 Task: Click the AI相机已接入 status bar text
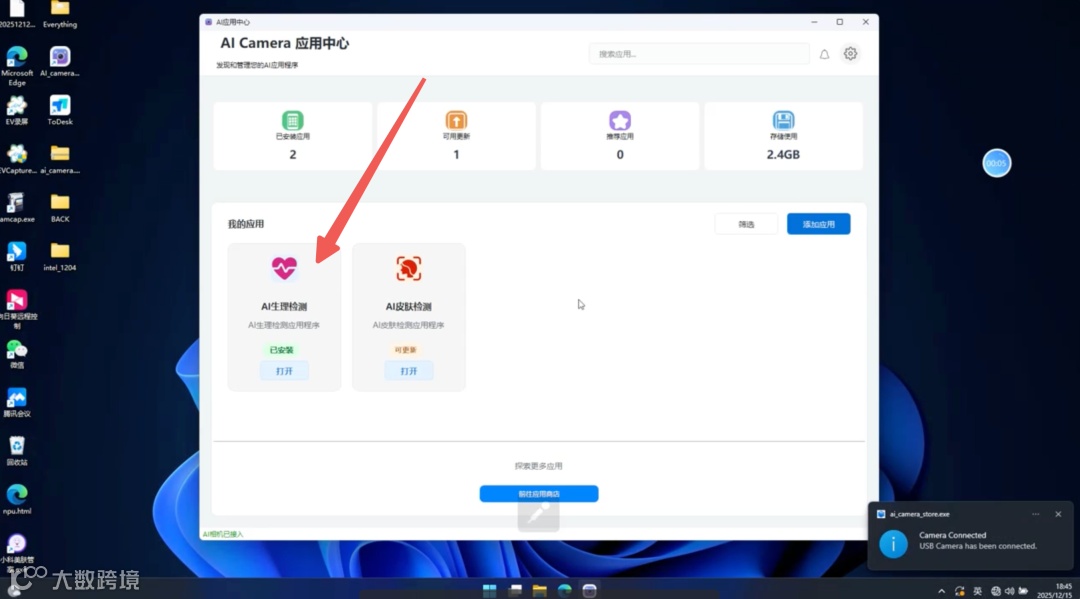coord(223,534)
